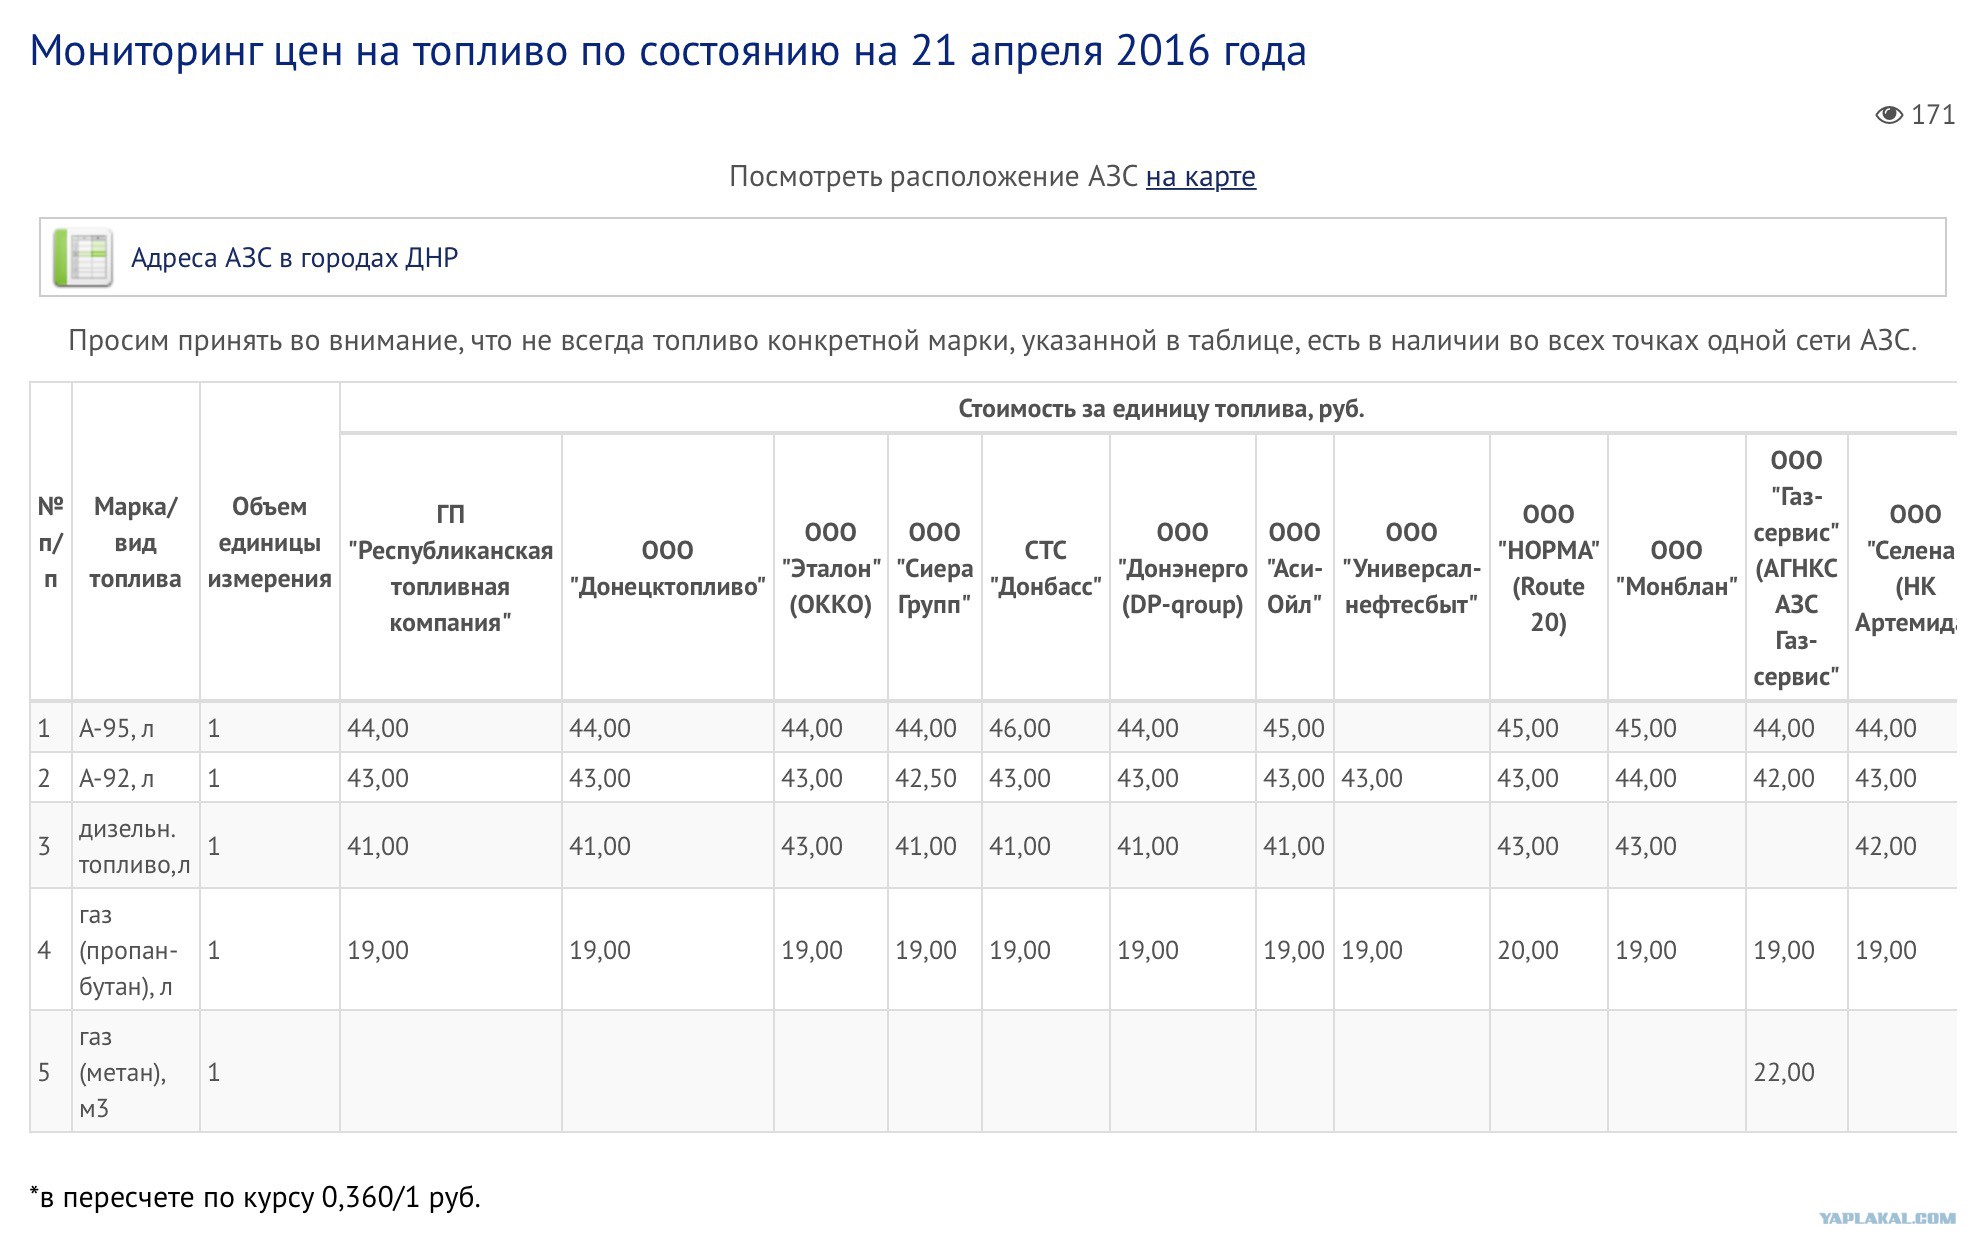Click the page title 'Мониторинг цен на топливо'
The image size is (1982, 1248).
[668, 51]
